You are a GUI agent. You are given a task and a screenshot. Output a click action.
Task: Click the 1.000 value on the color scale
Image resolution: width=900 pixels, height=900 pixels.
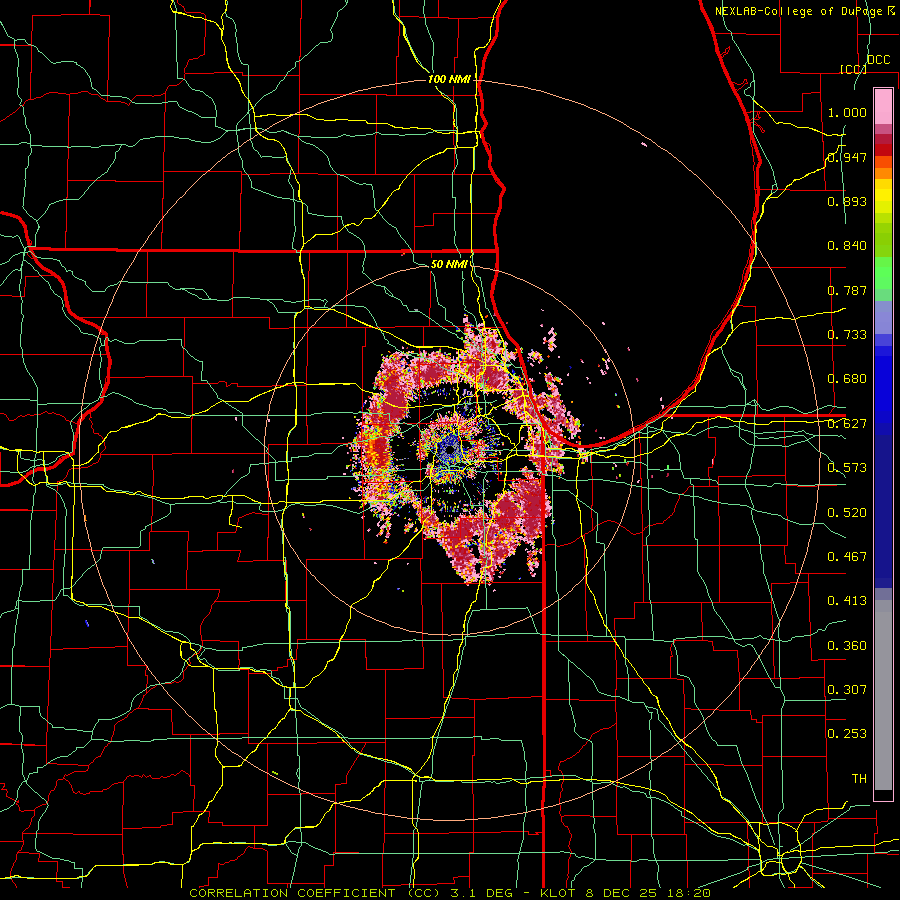point(847,112)
